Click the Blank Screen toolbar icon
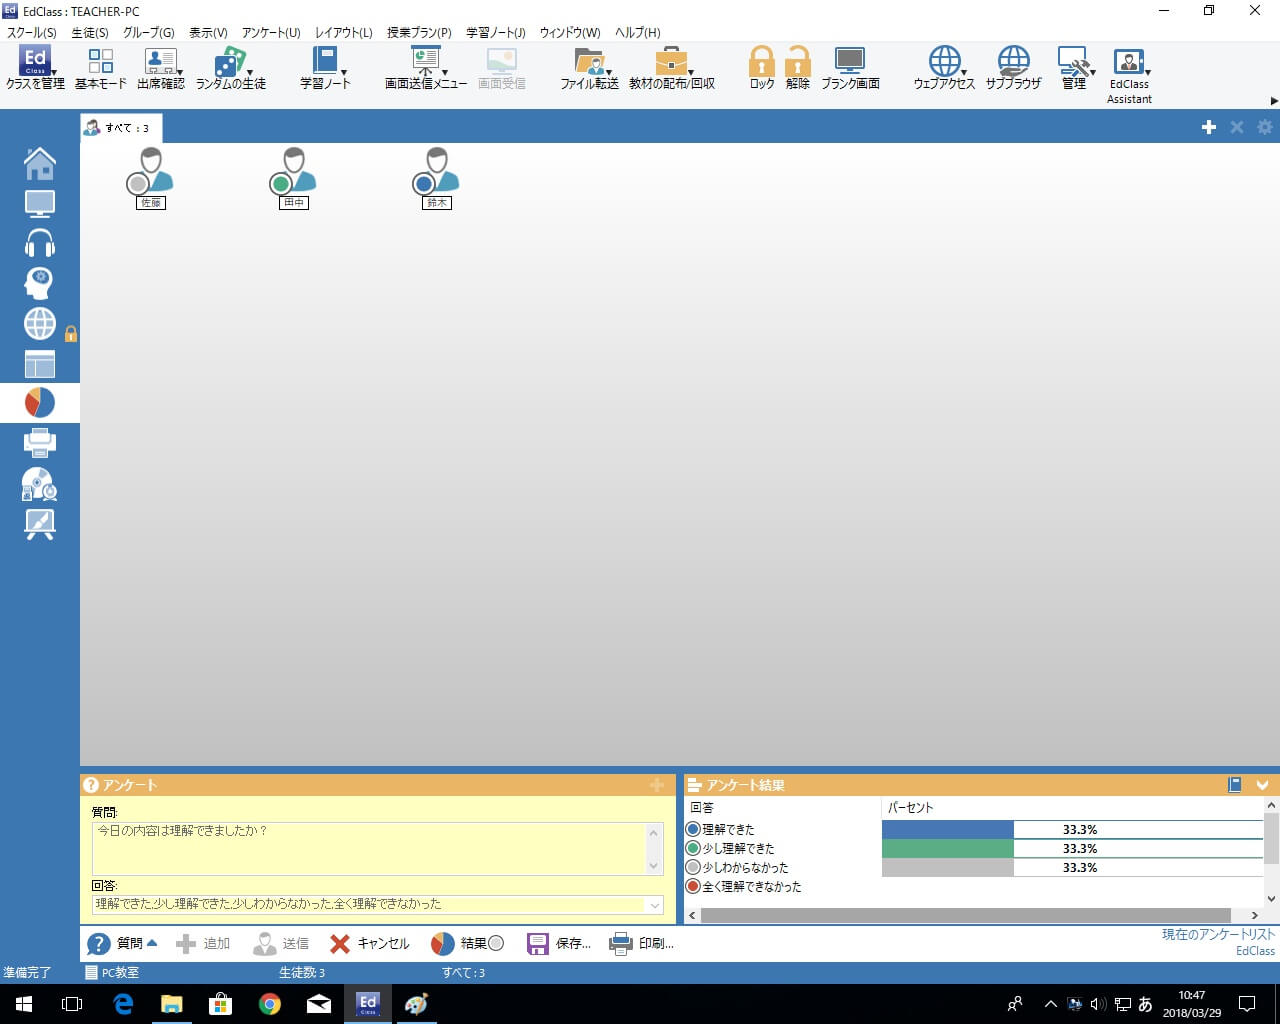The image size is (1280, 1024). point(850,68)
